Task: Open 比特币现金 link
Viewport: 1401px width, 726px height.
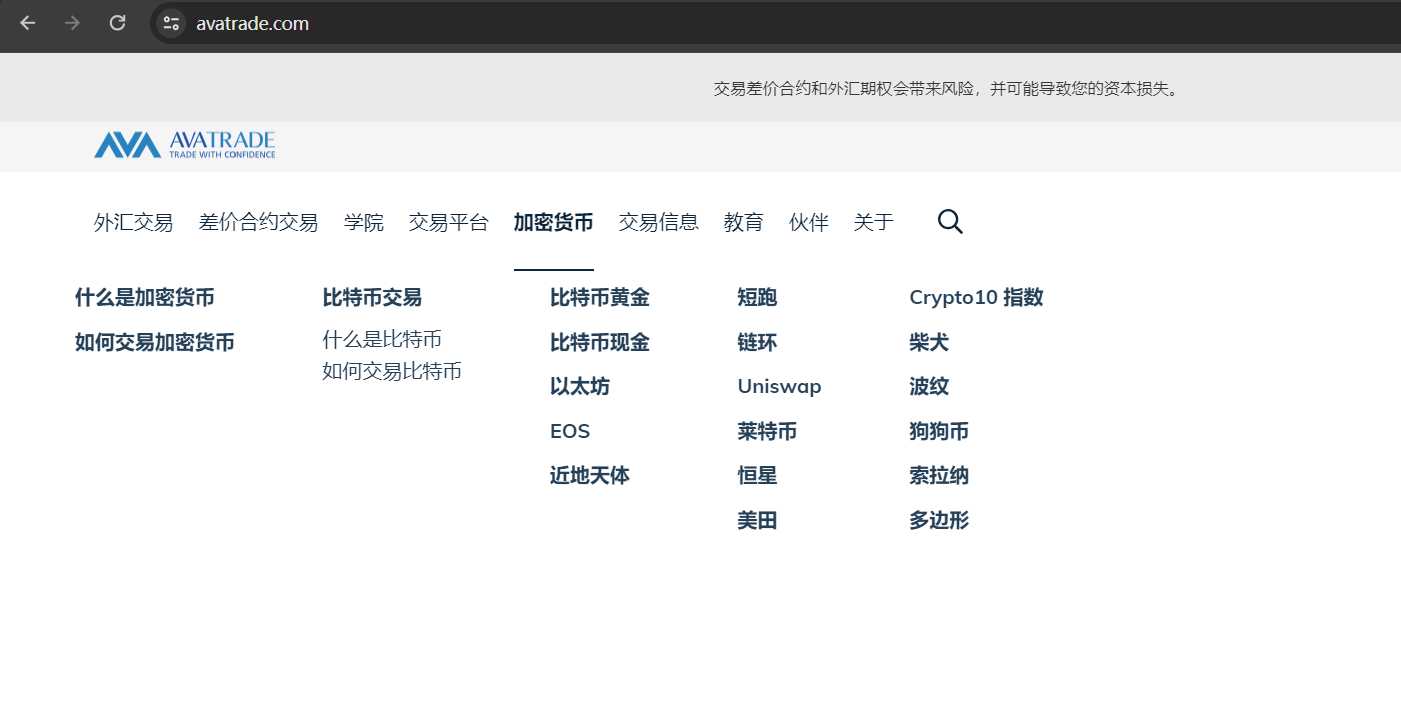Action: click(x=600, y=343)
